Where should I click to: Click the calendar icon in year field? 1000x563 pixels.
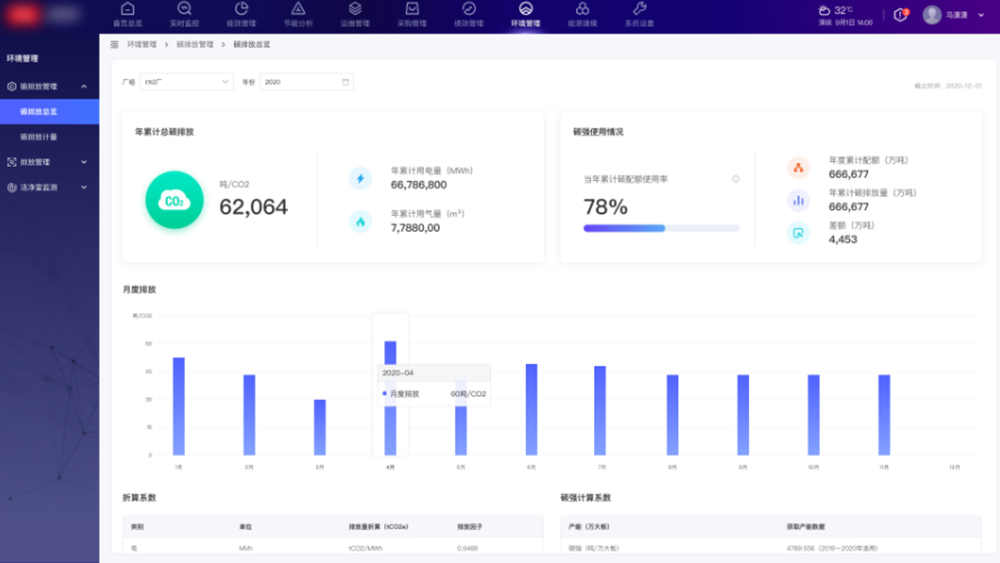pyautogui.click(x=345, y=82)
